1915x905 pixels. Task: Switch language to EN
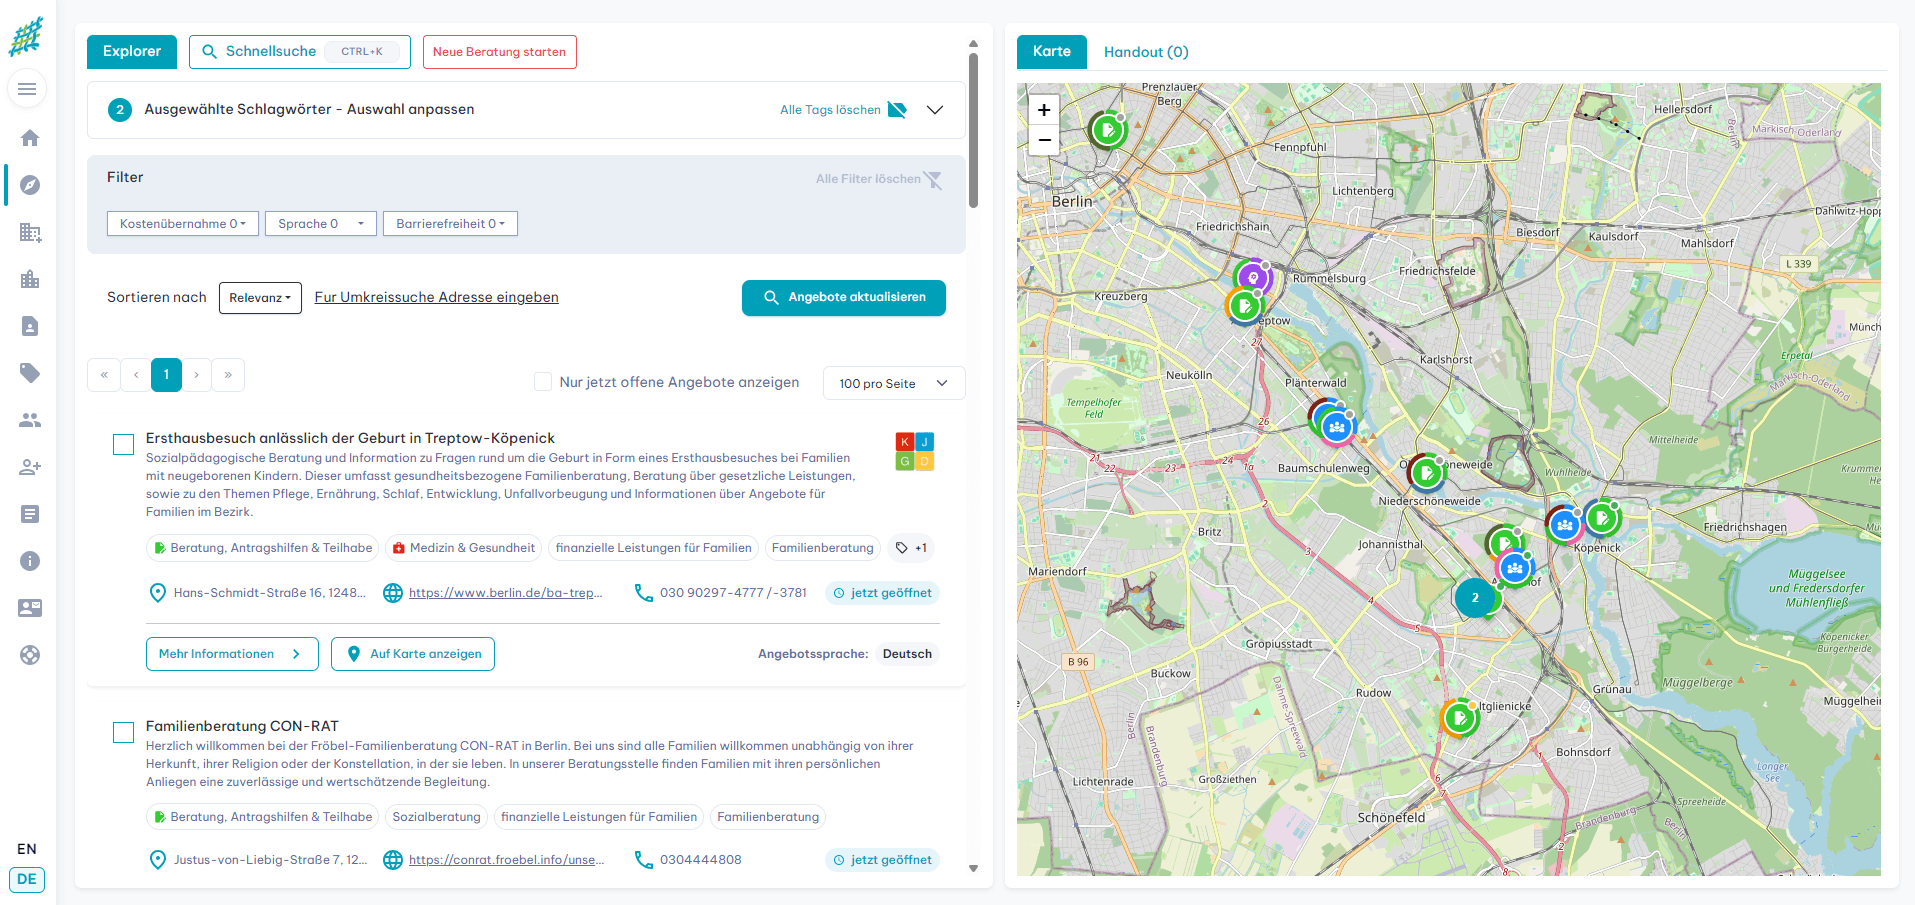27,849
